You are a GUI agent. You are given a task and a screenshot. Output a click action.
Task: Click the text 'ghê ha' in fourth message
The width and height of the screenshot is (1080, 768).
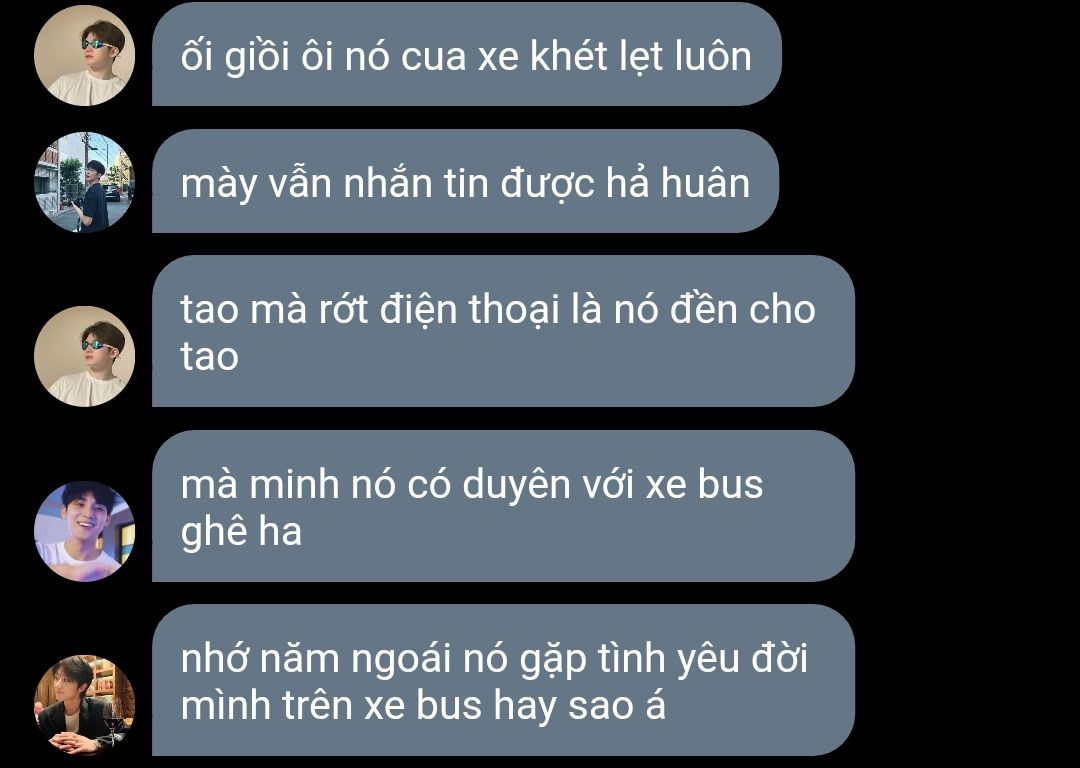point(241,532)
